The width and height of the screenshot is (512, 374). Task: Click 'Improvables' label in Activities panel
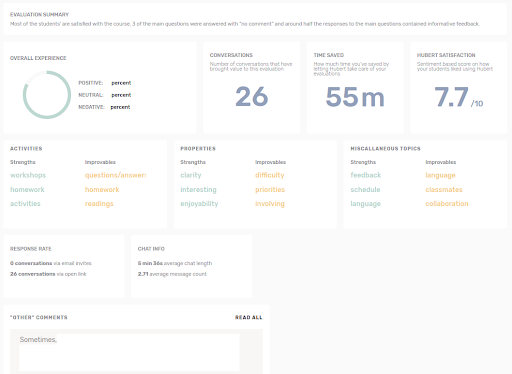point(100,162)
